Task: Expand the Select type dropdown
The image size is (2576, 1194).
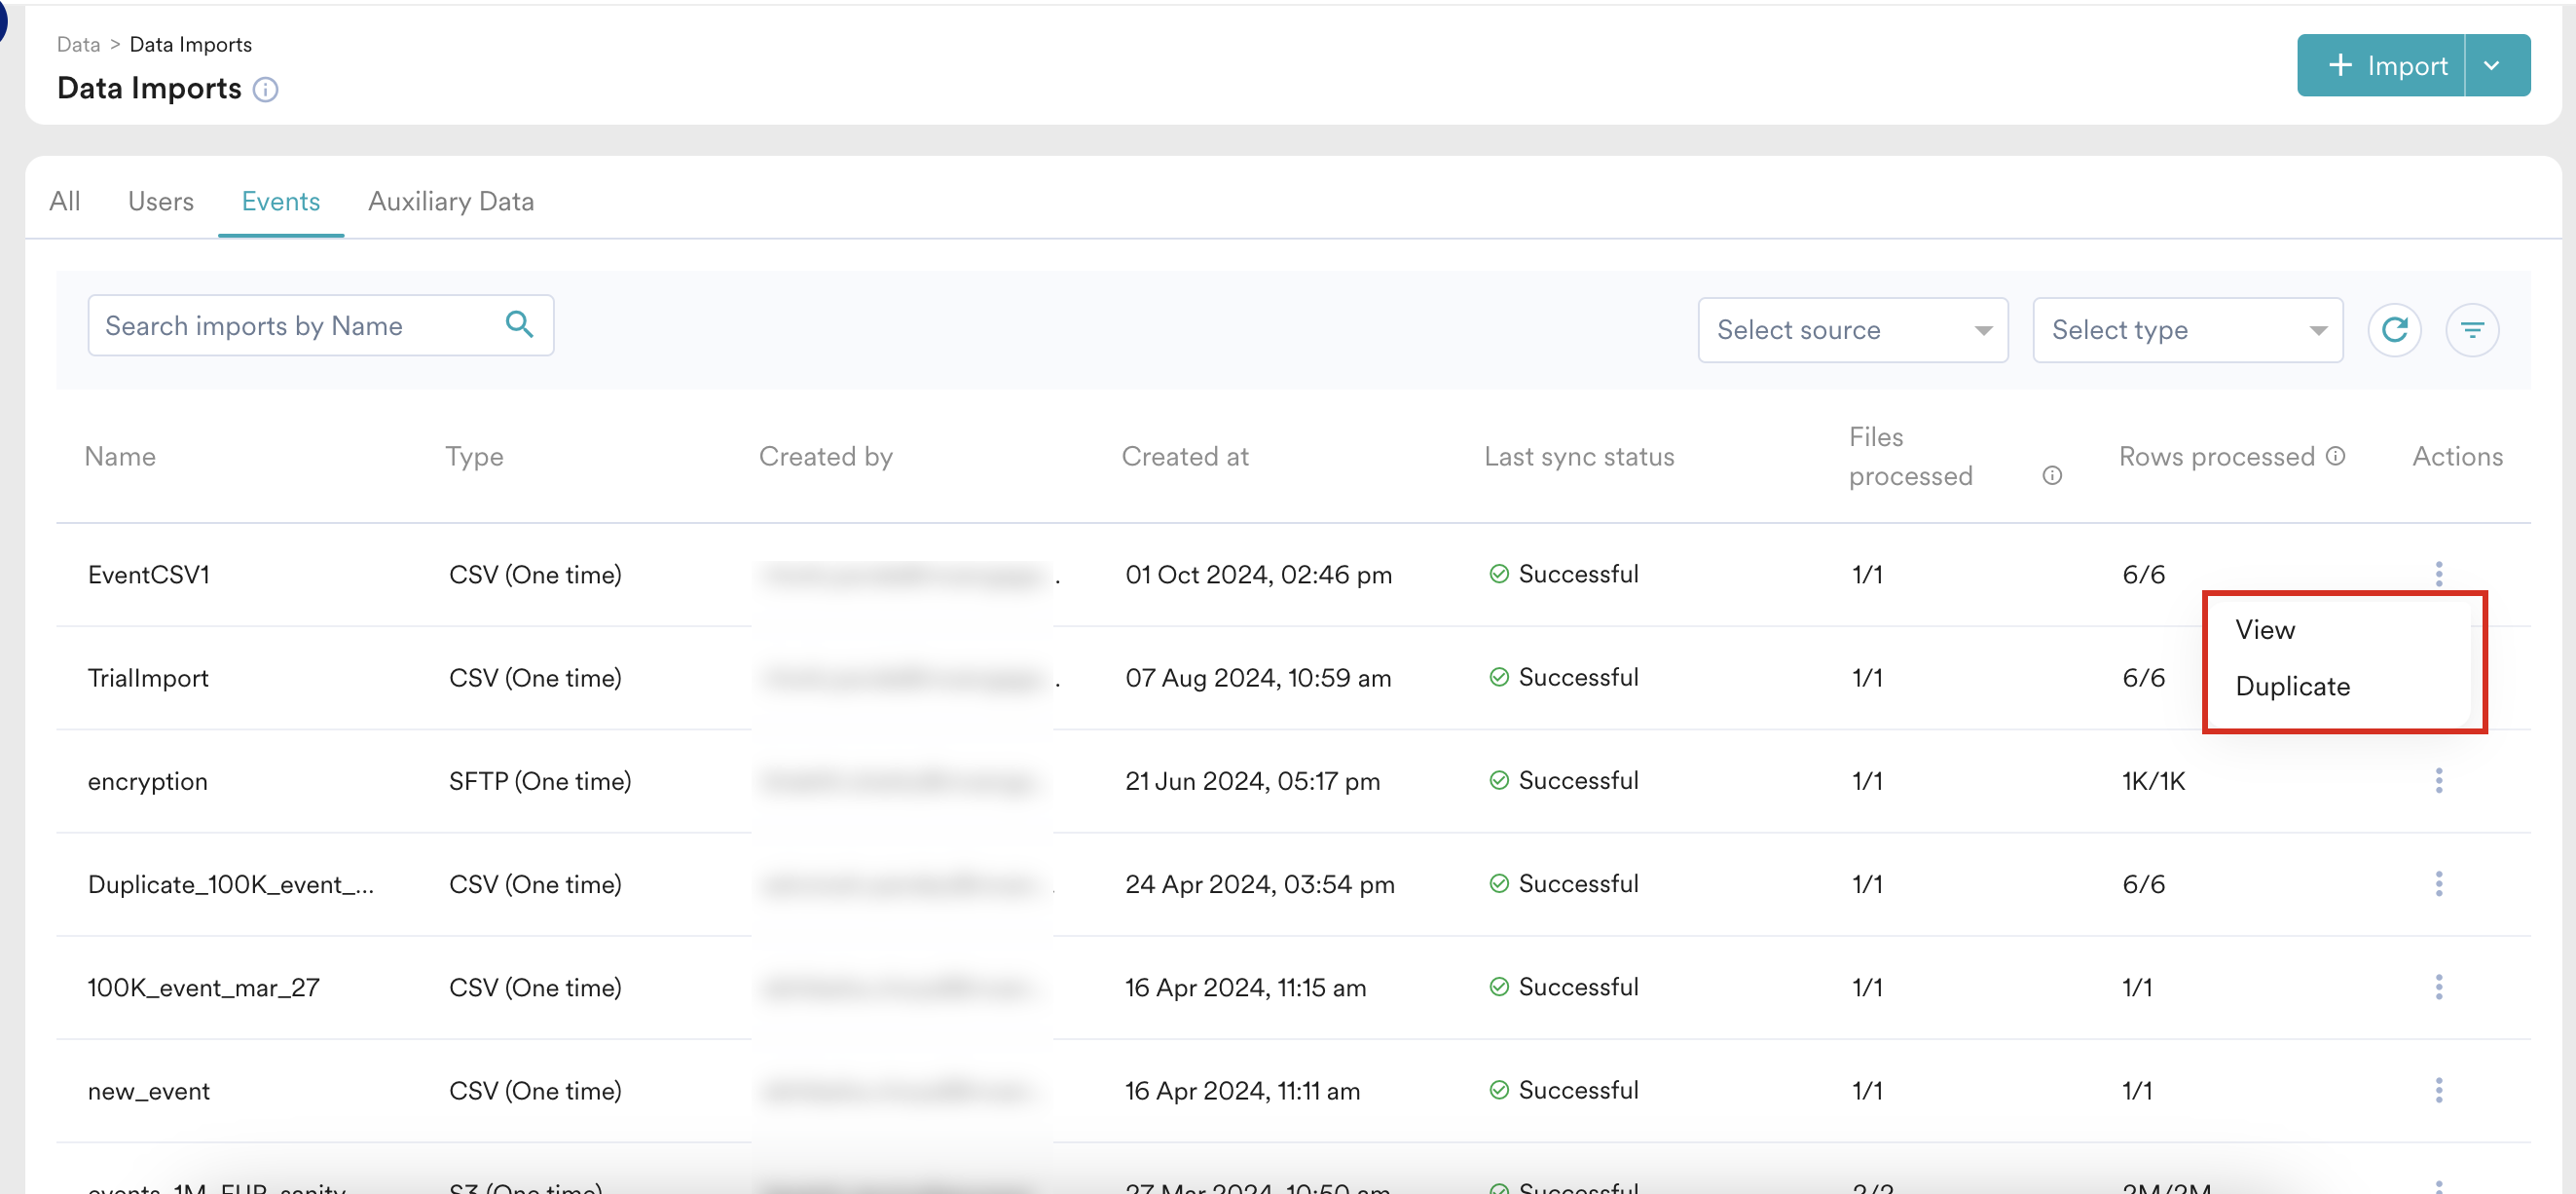Action: tap(2187, 329)
